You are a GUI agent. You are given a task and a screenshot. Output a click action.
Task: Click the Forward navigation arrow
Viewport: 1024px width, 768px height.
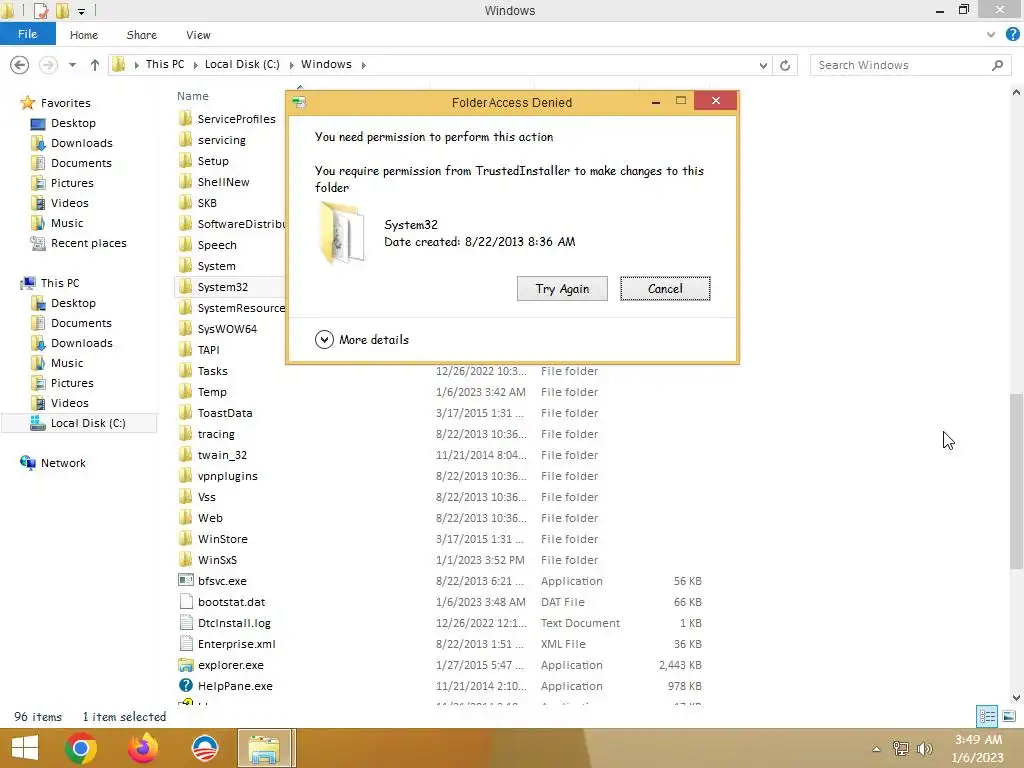tap(48, 65)
